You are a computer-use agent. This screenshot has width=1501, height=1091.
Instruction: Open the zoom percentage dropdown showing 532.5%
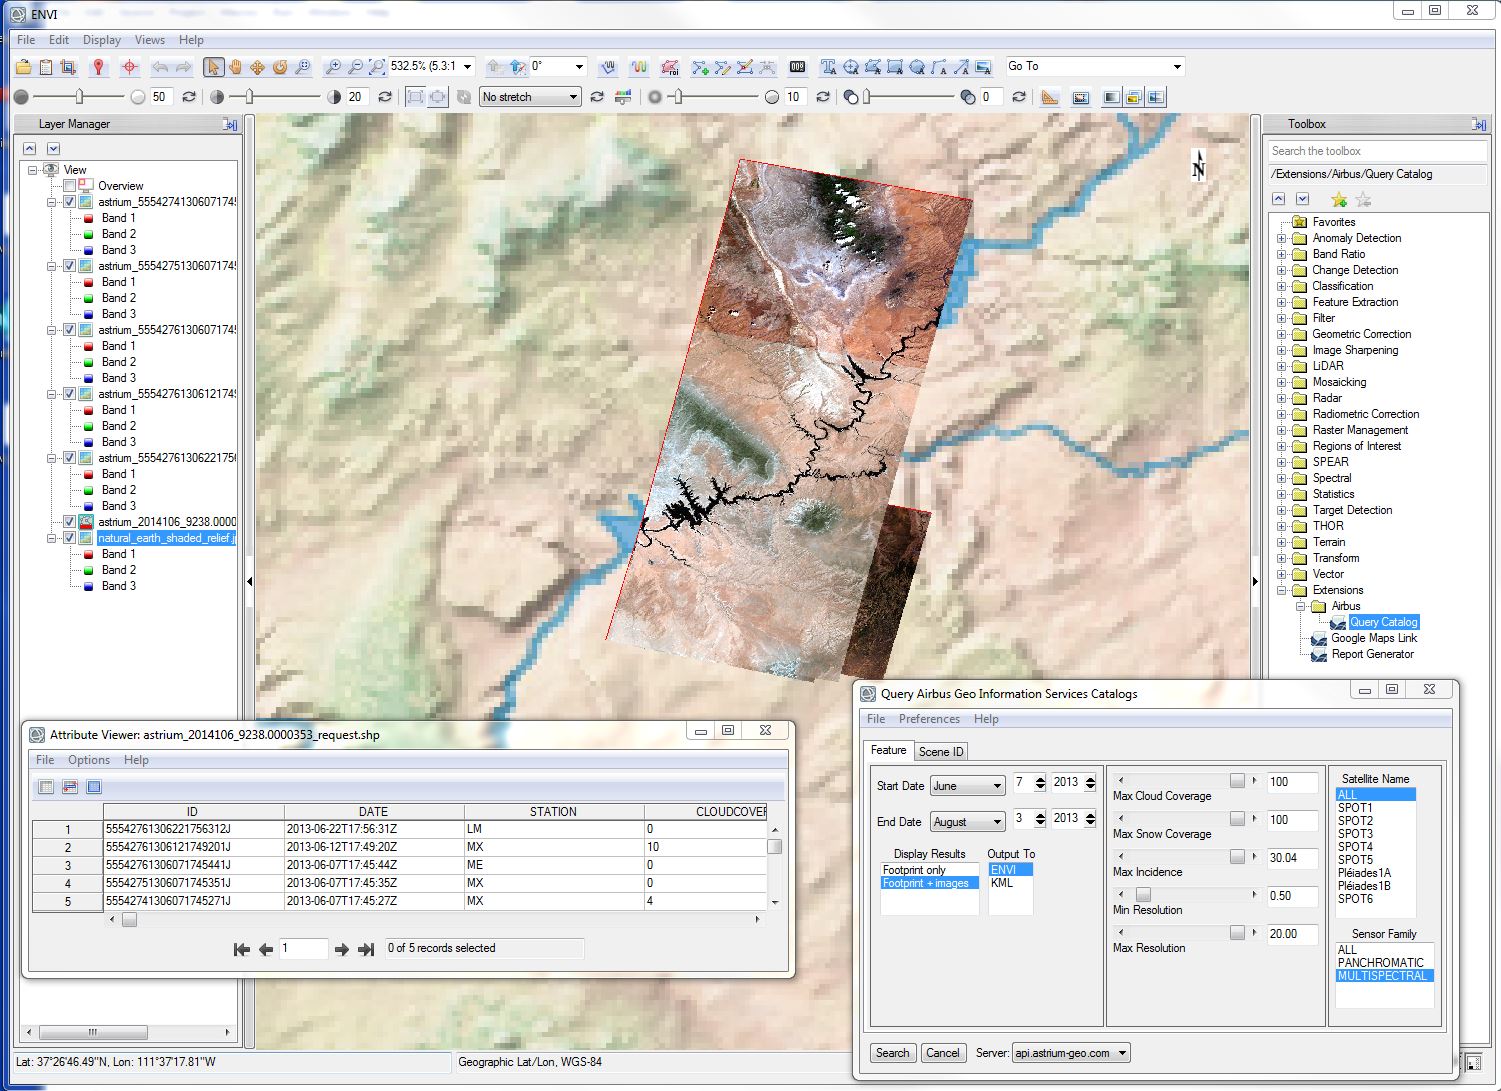467,66
